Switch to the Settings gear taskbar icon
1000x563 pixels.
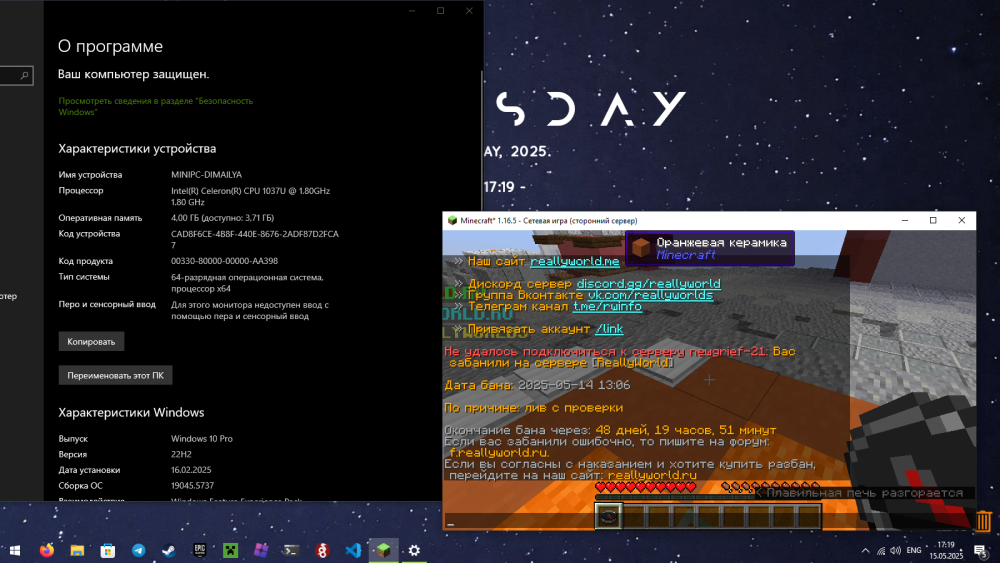[x=414, y=550]
